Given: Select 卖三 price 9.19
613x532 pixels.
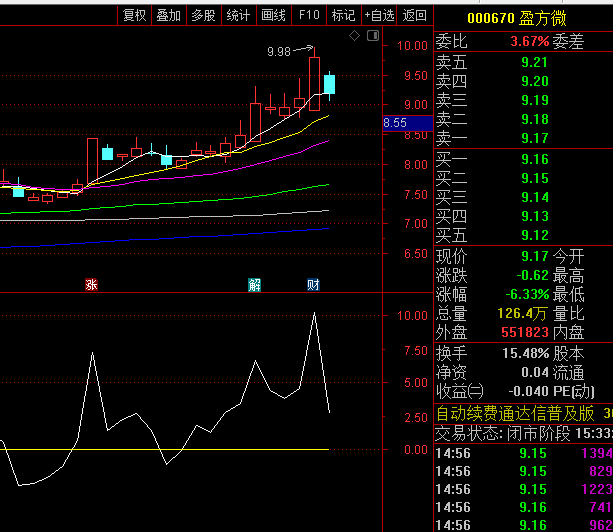Looking at the screenshot, I should pyautogui.click(x=535, y=100).
